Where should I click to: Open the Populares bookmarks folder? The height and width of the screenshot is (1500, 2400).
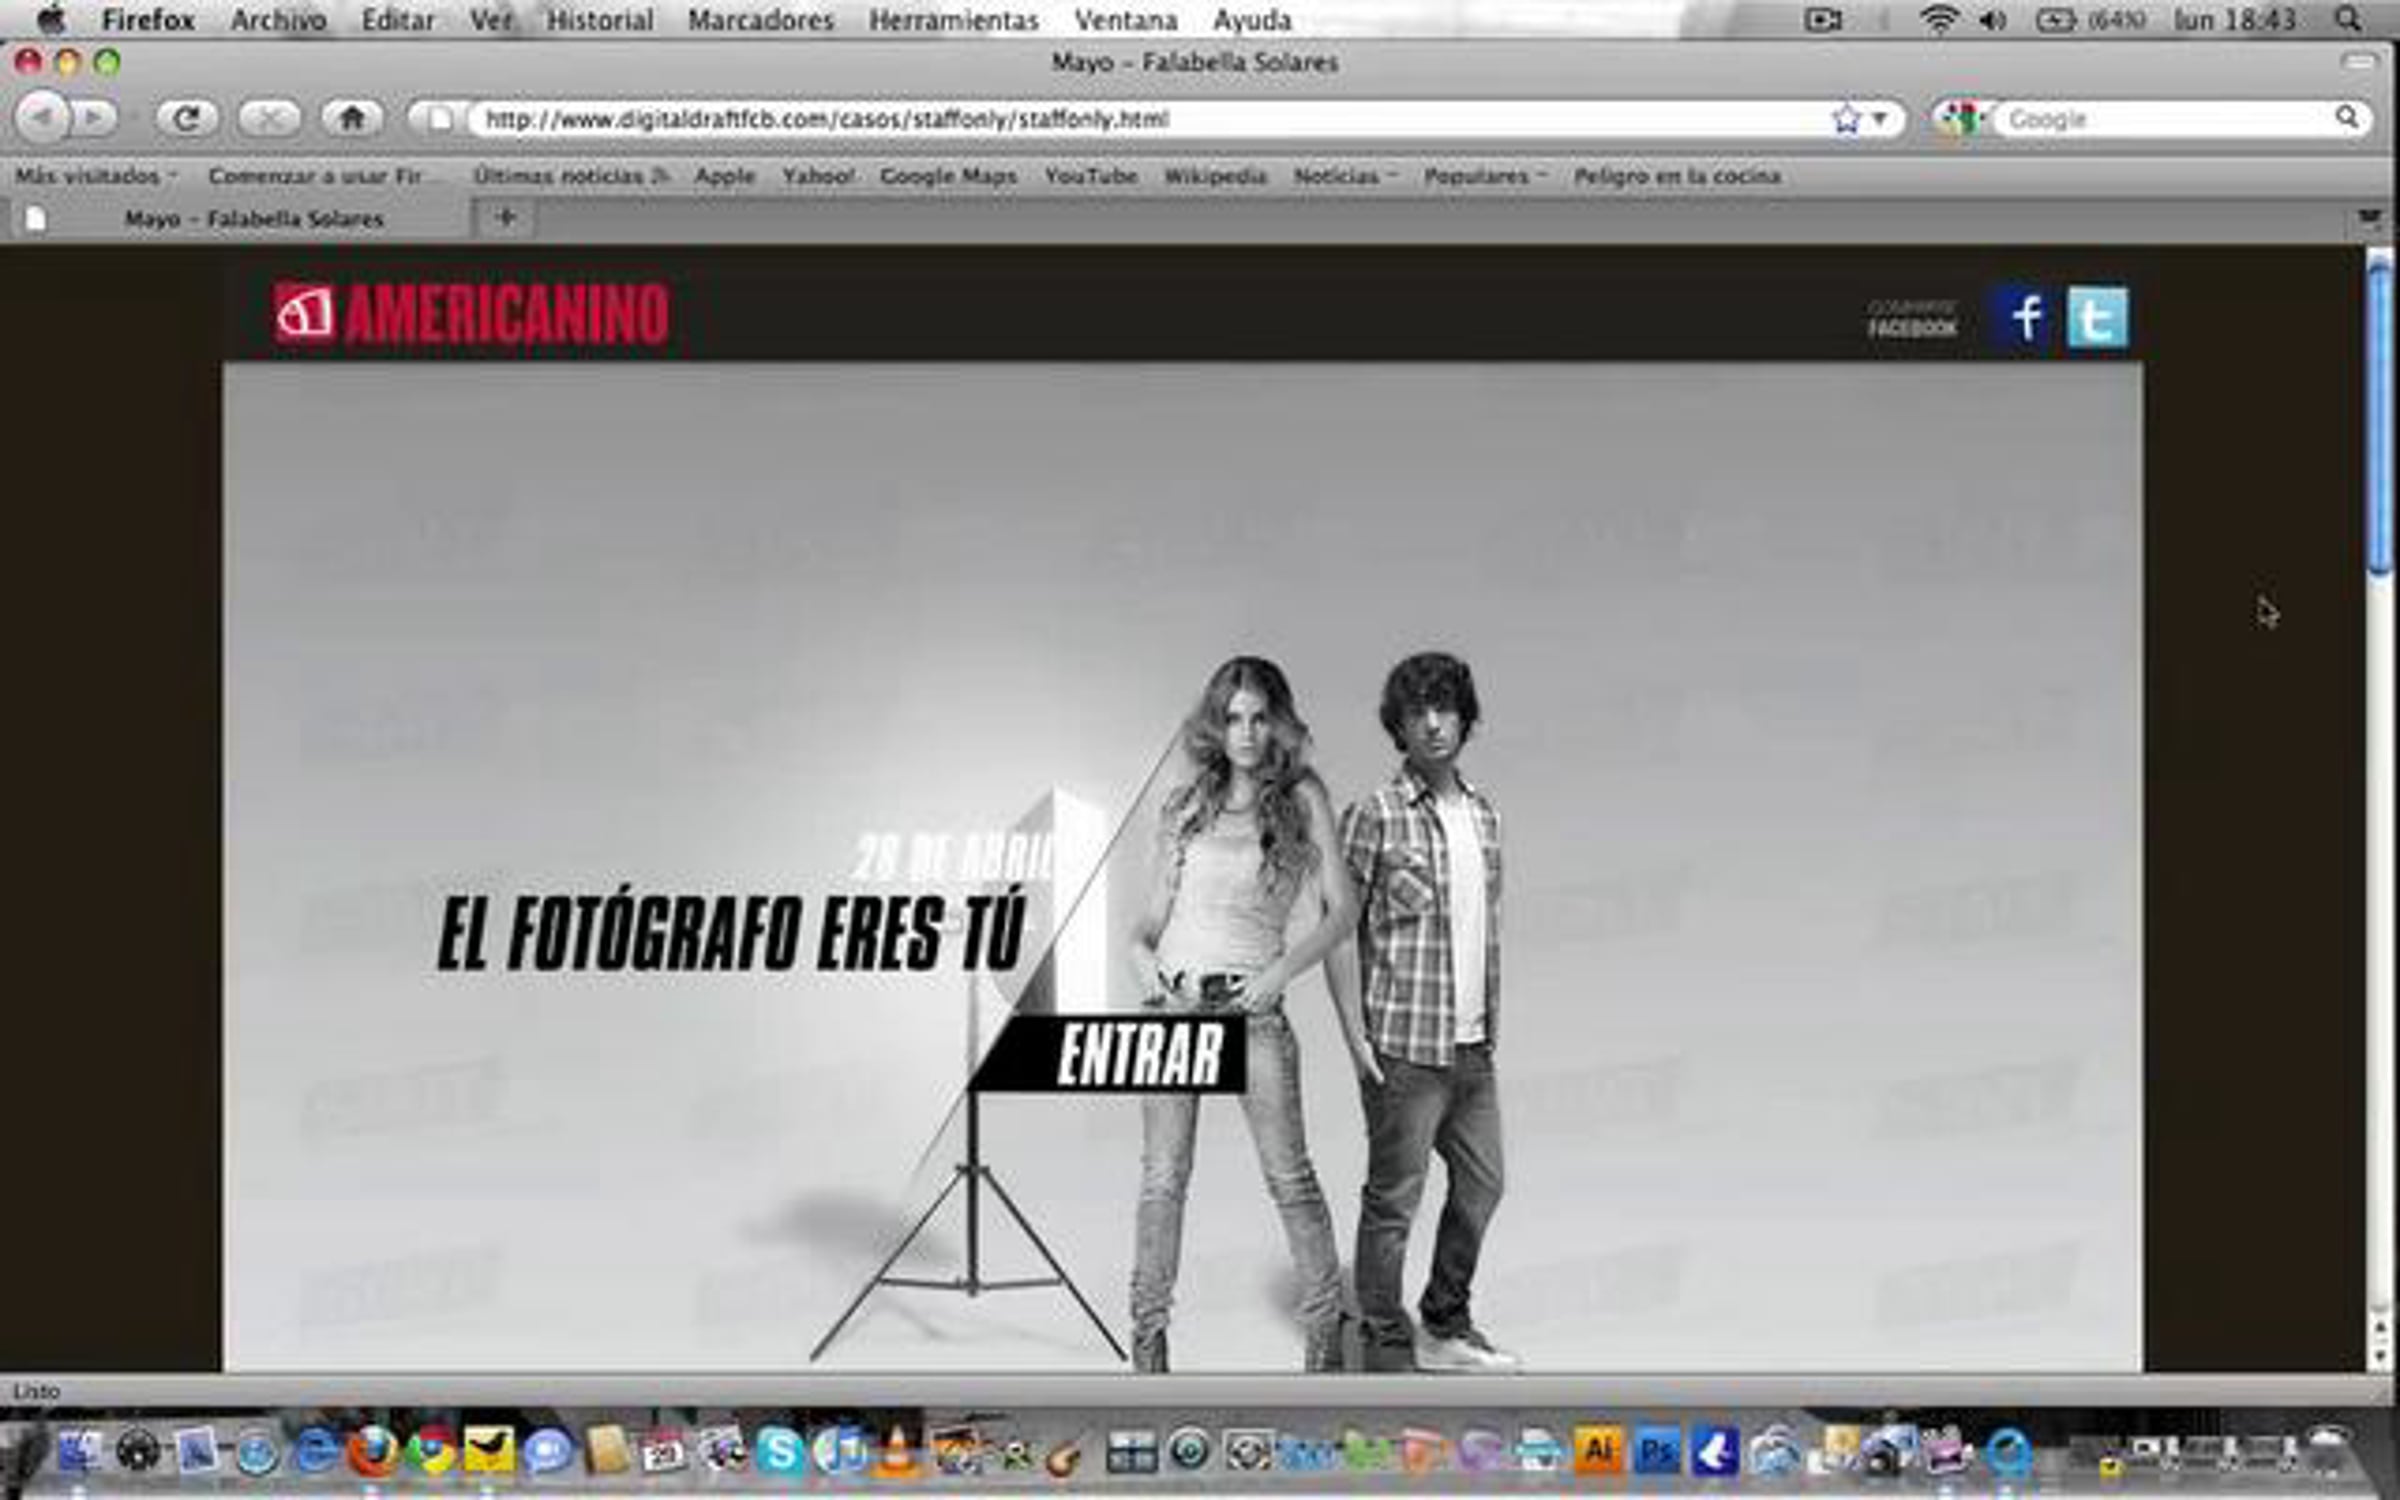tap(1484, 176)
